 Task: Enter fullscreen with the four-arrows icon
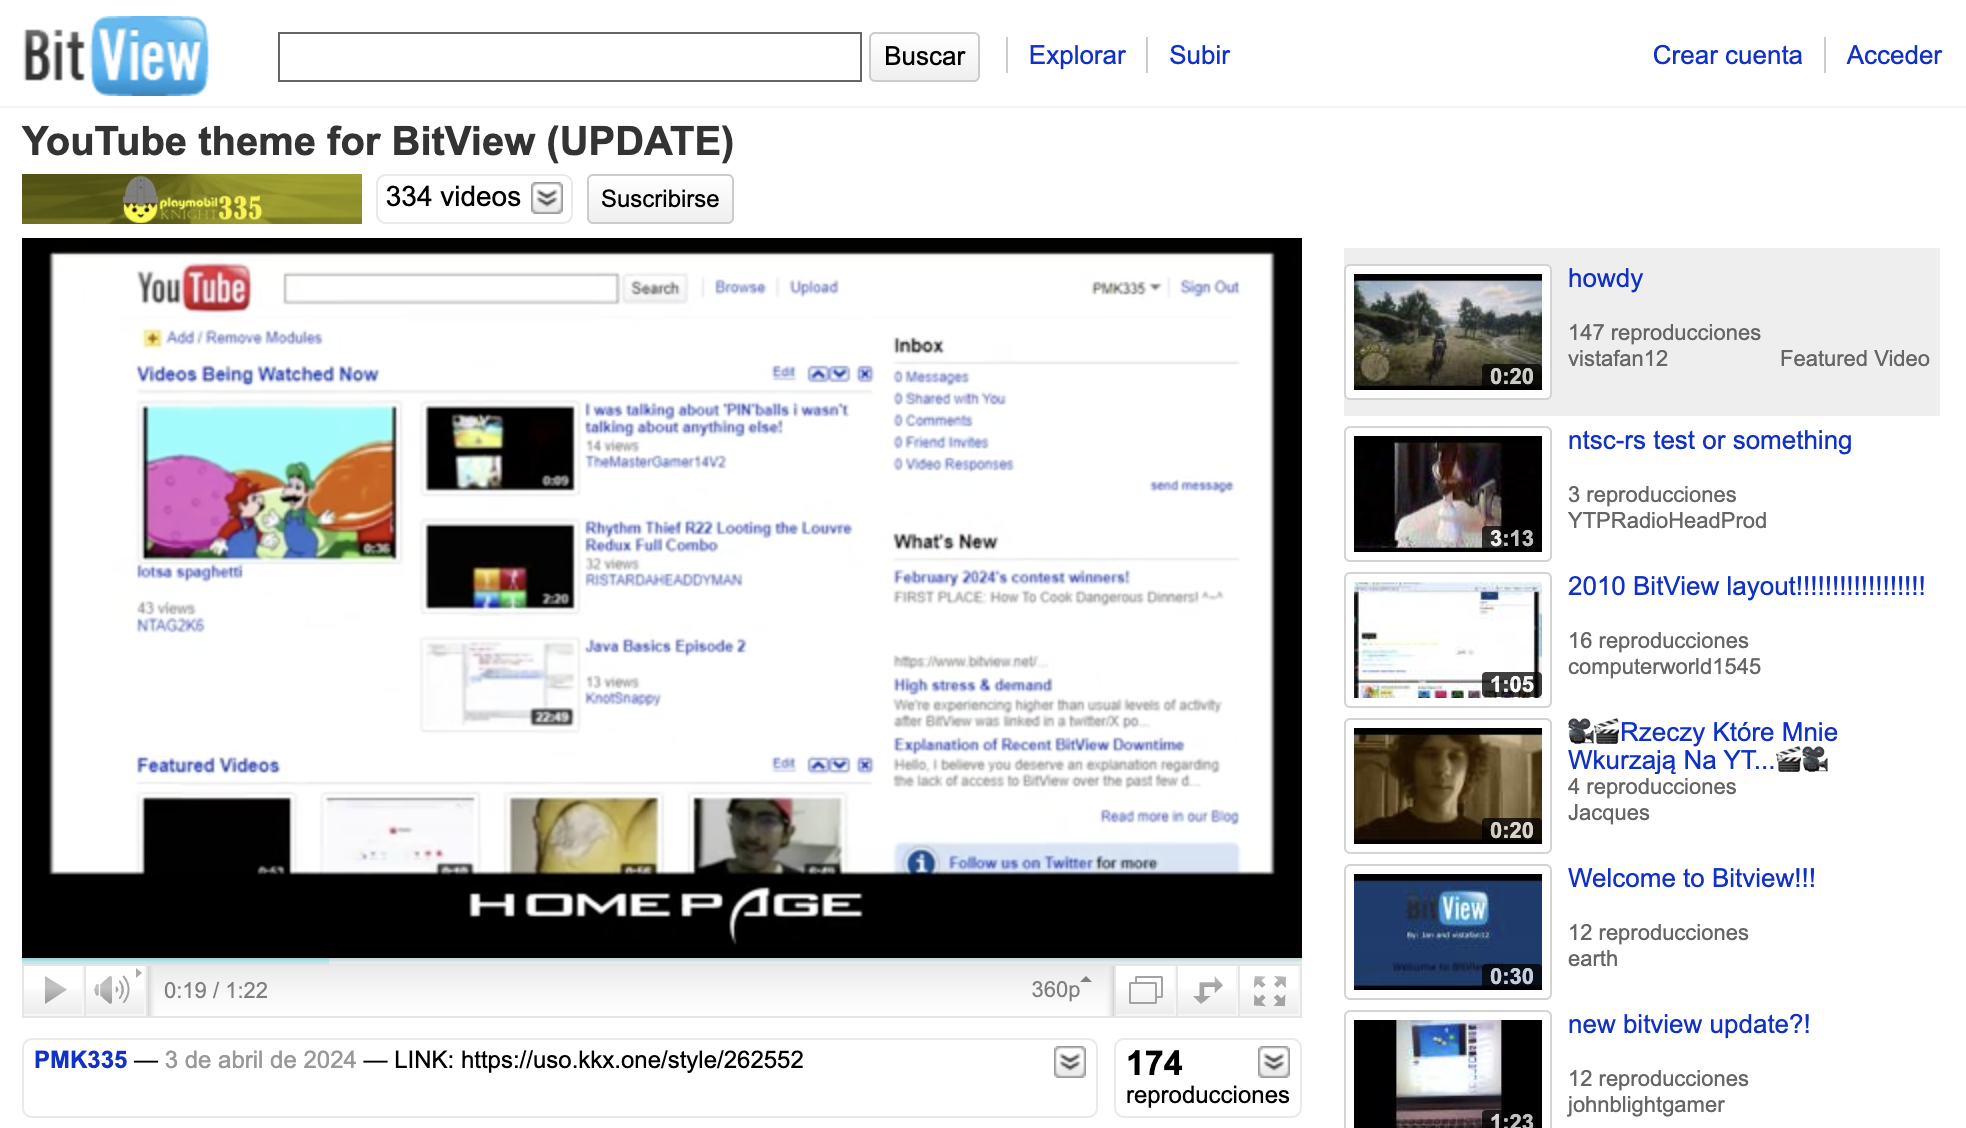click(x=1269, y=990)
